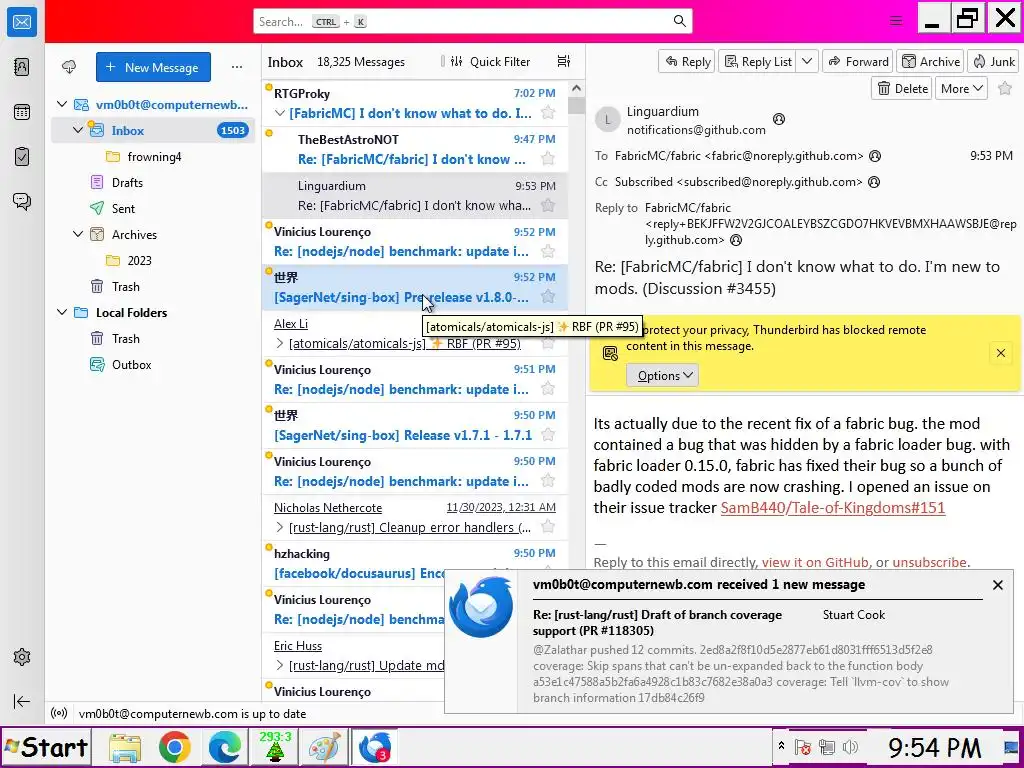Image resolution: width=1024 pixels, height=768 pixels.
Task: Open the Thunderbird app menu (hamburger)
Action: click(x=896, y=21)
